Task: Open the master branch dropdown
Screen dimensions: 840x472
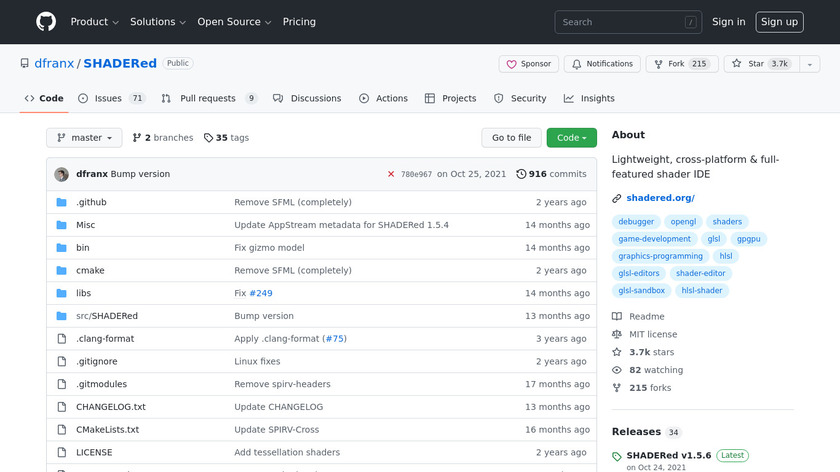Action: 84,138
